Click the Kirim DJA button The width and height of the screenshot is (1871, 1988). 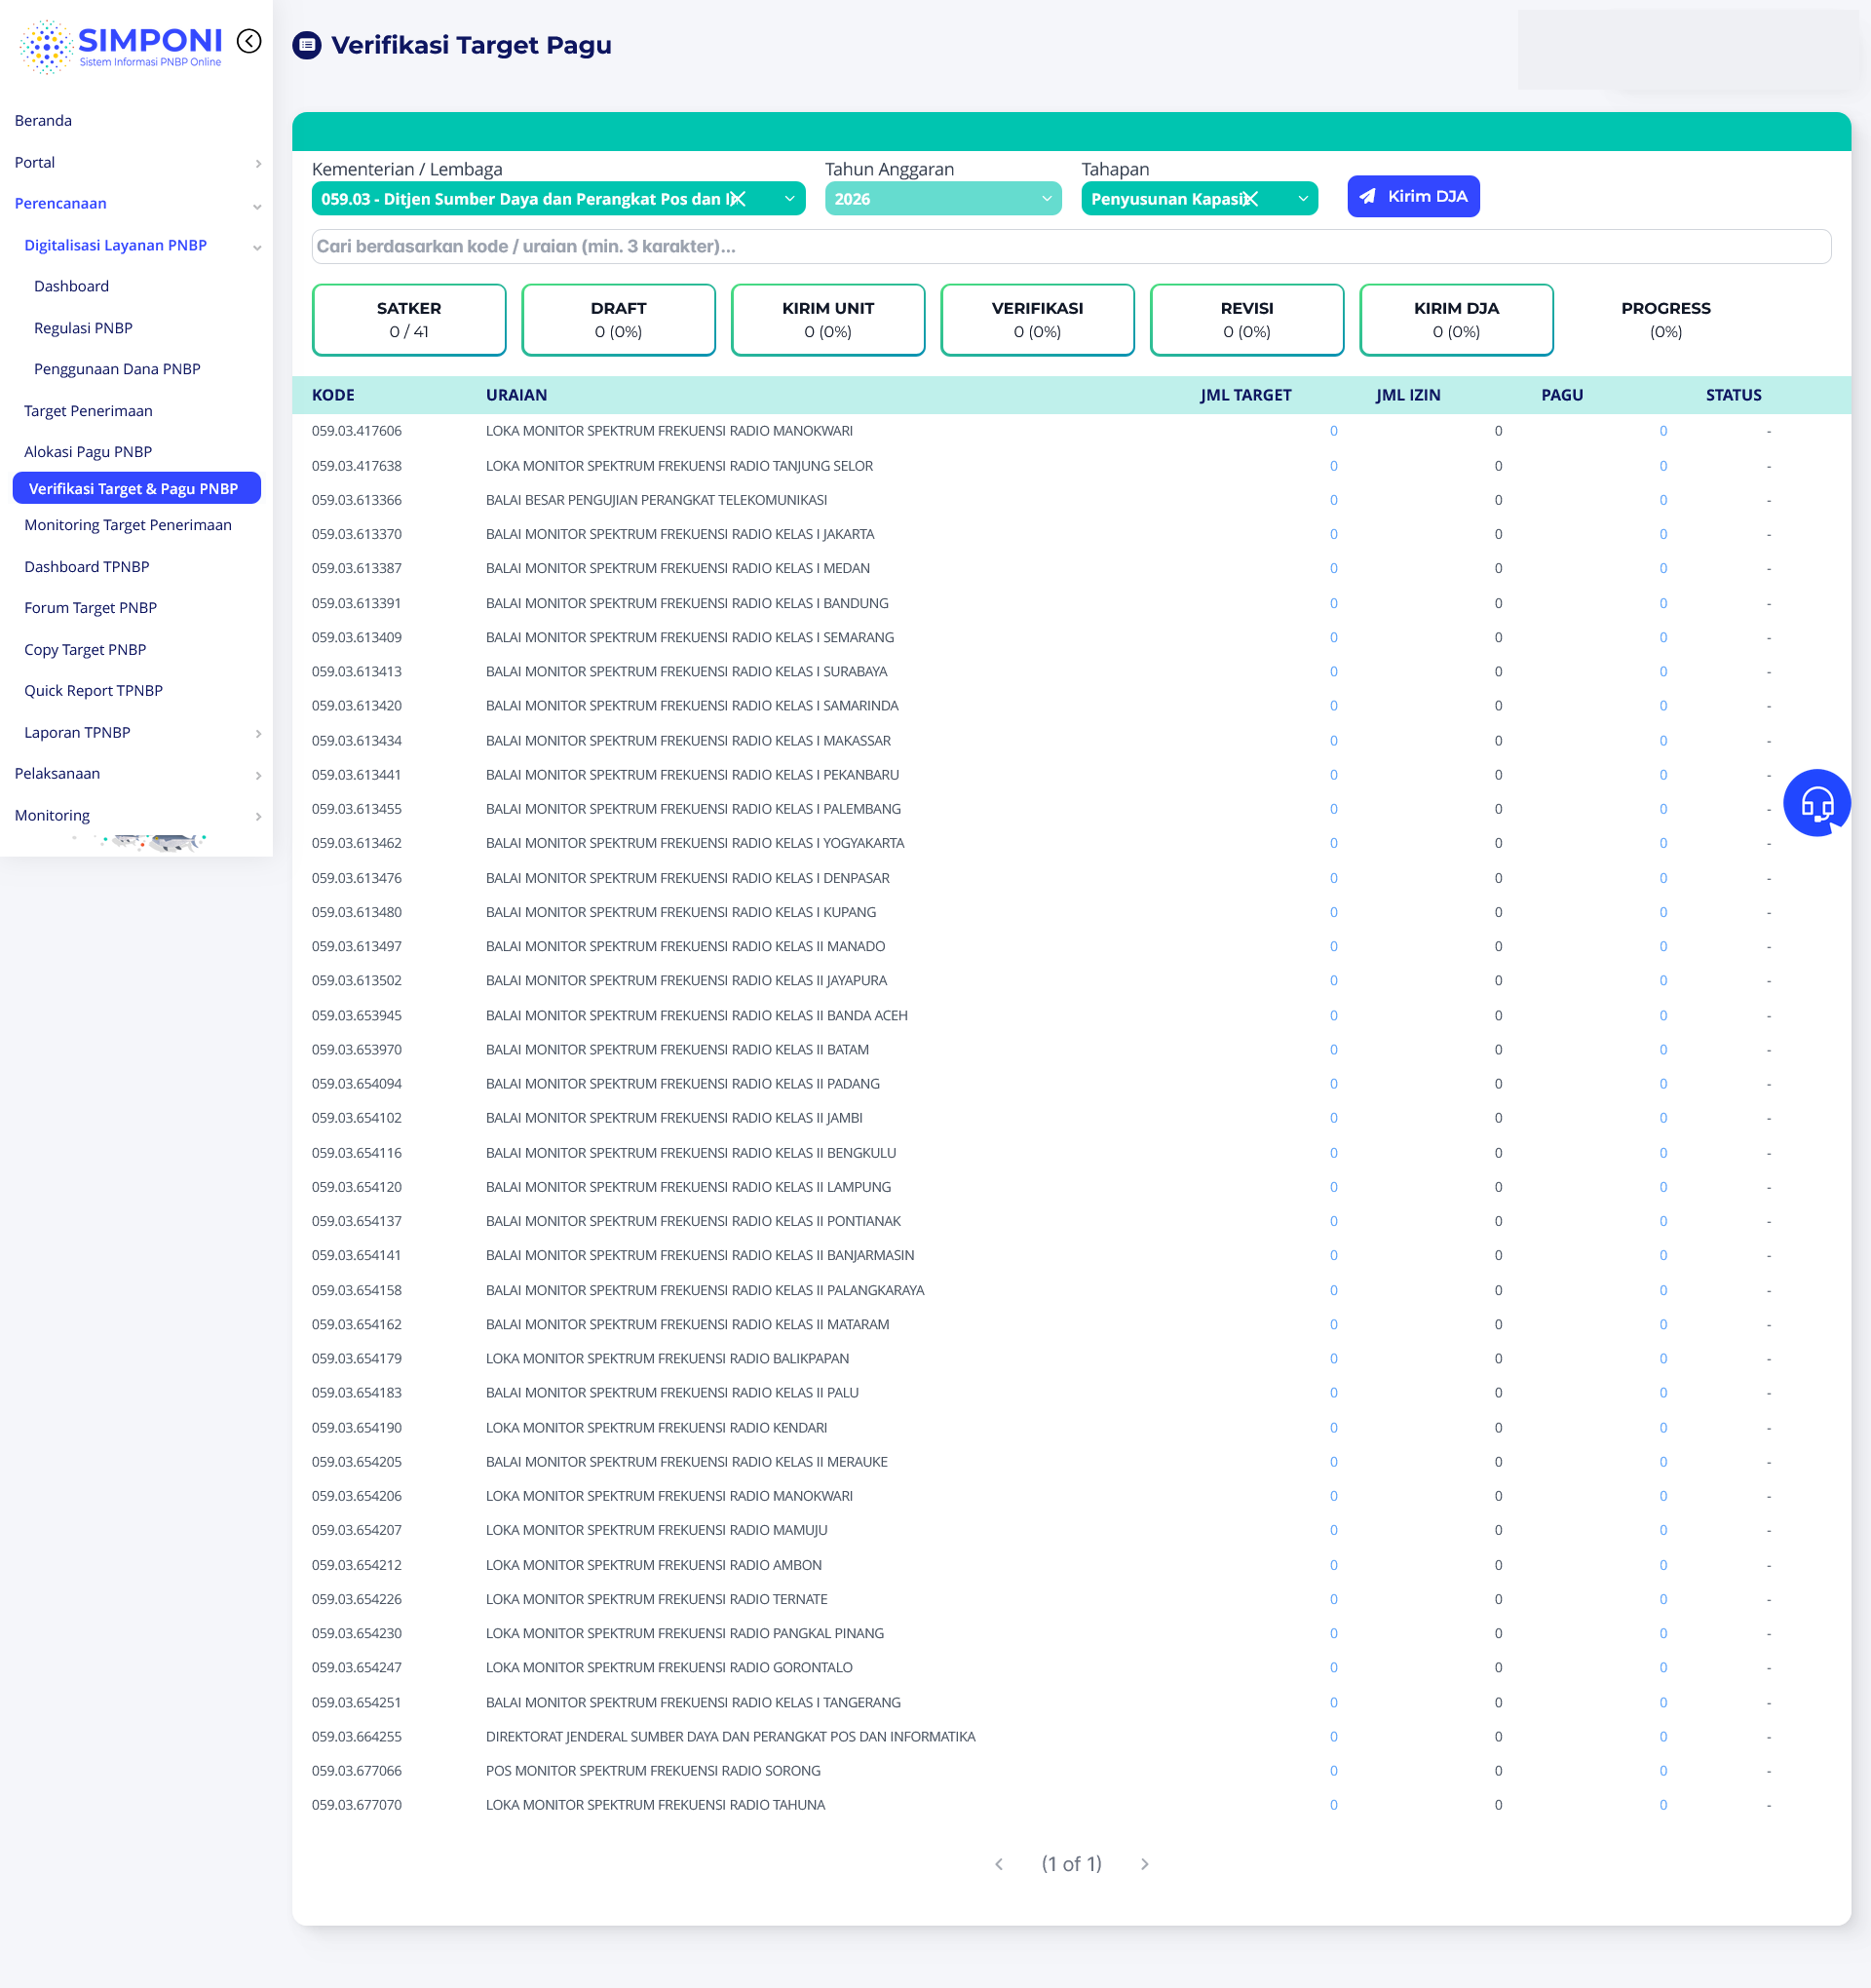point(1412,196)
